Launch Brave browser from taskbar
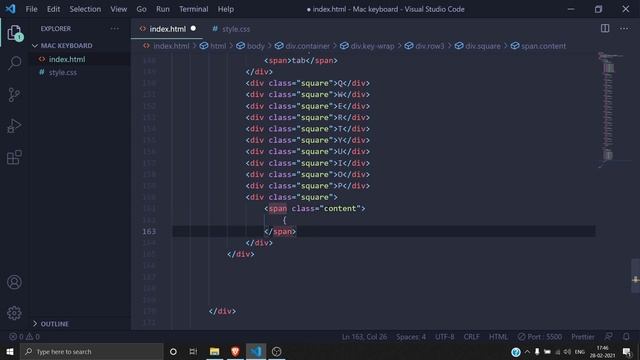This screenshot has height=360, width=640. point(235,351)
